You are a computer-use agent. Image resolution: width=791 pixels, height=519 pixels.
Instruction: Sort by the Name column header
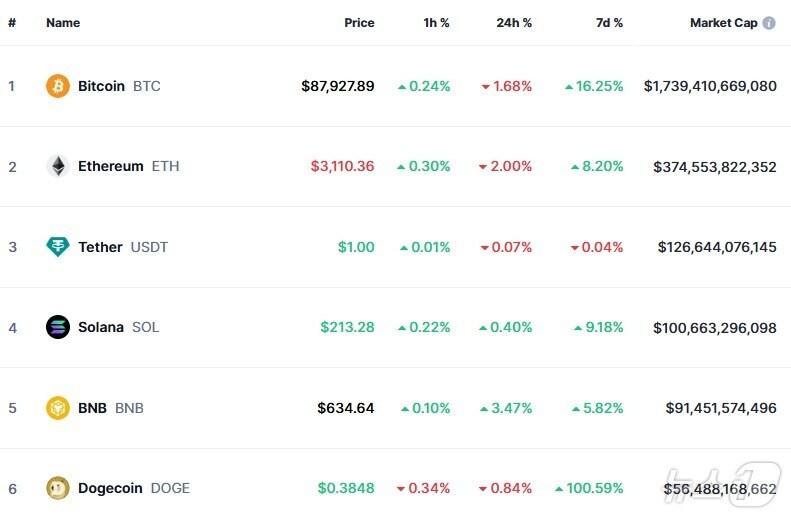(63, 23)
